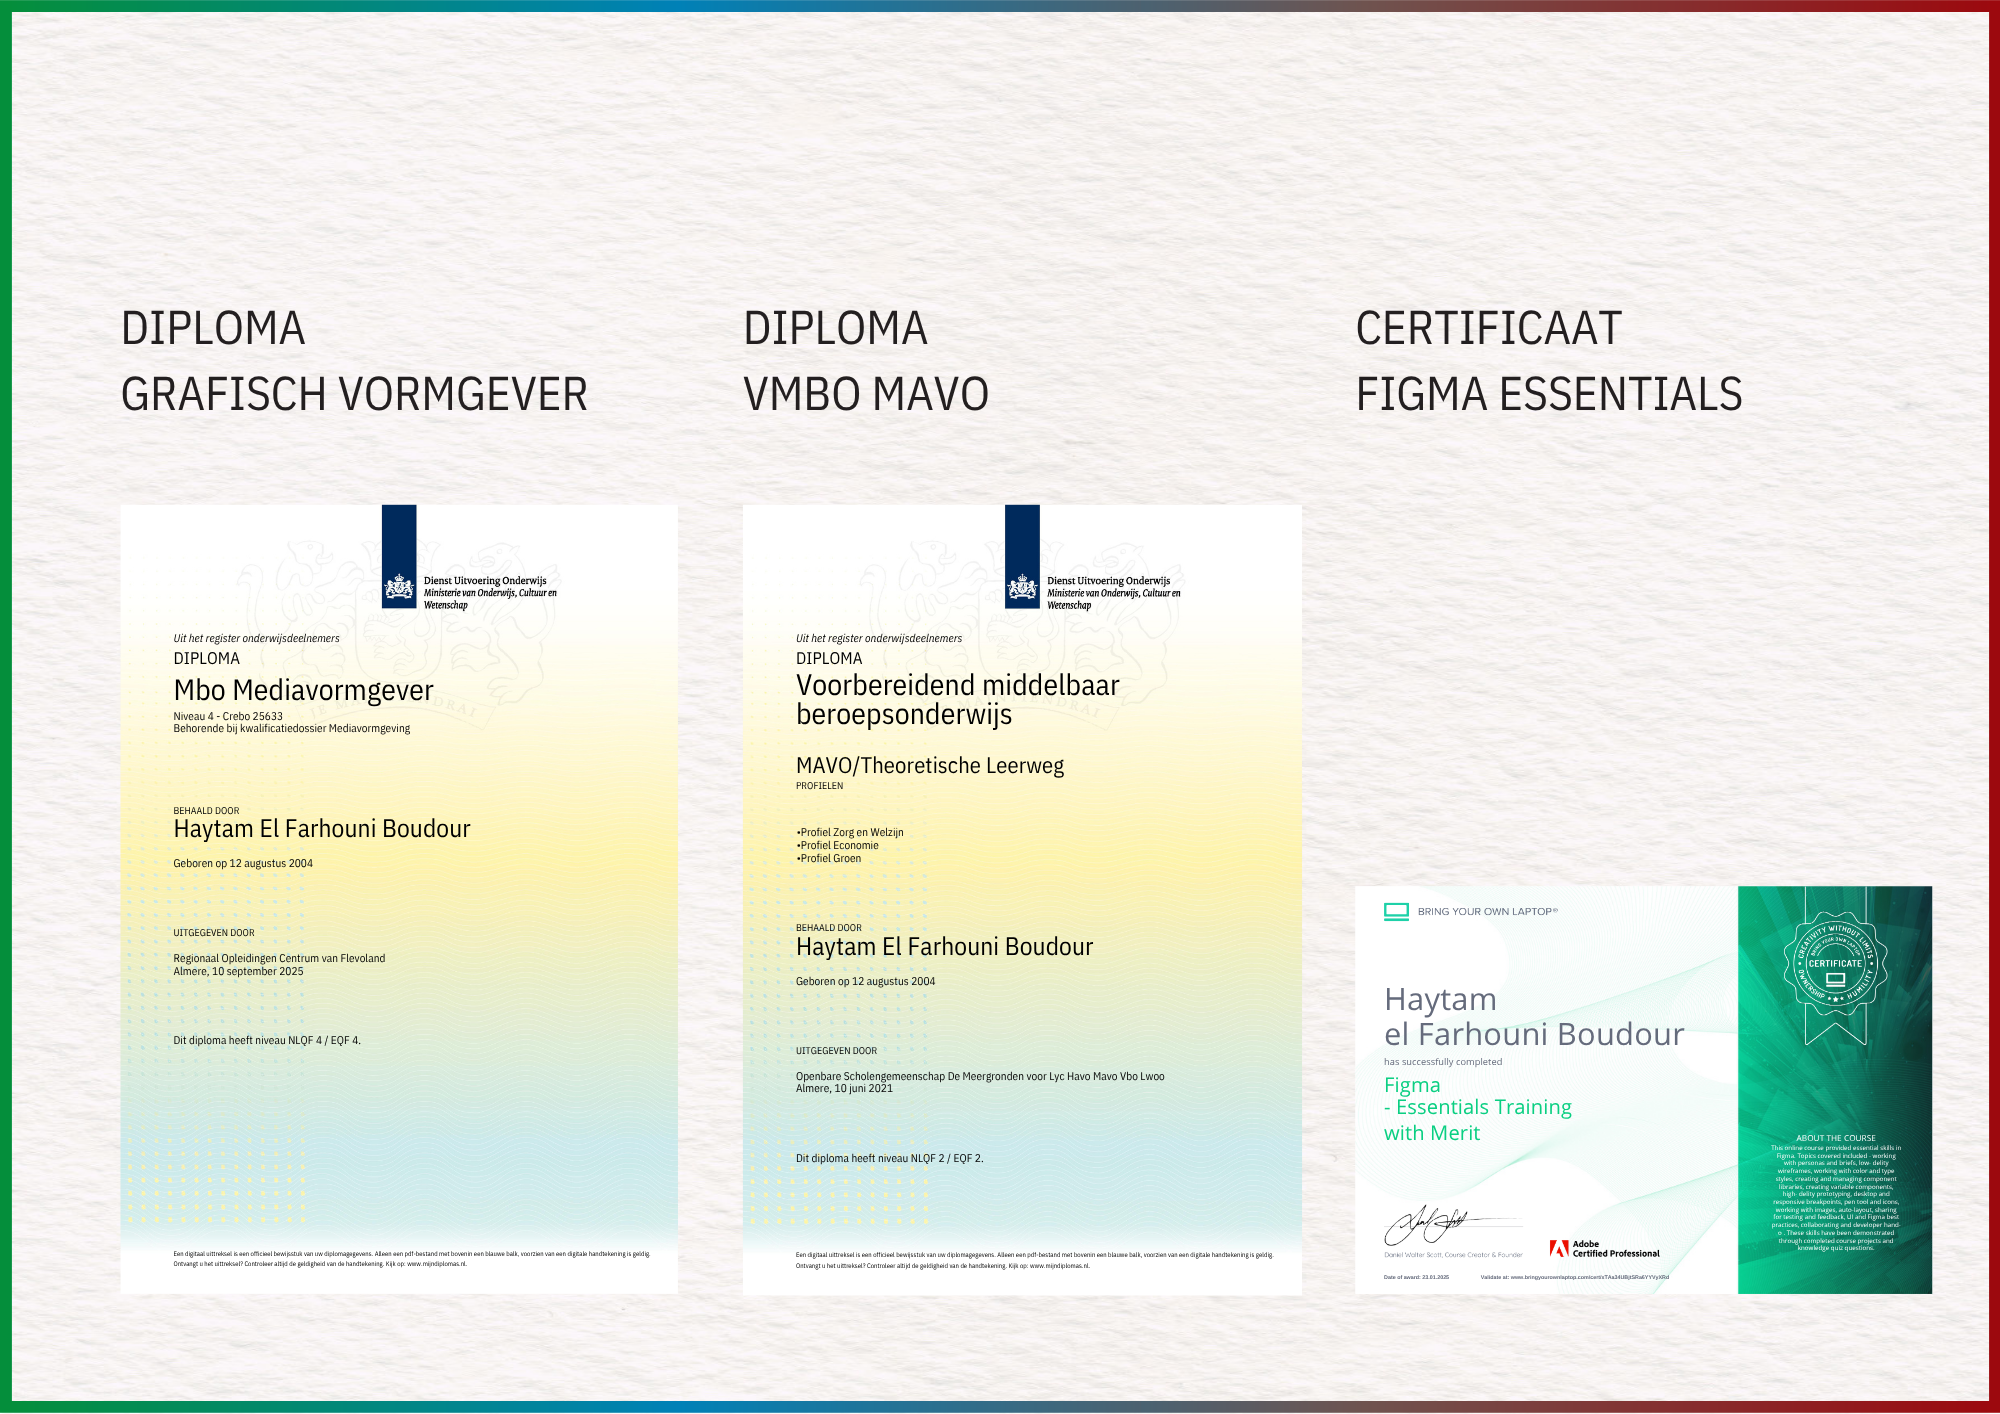Viewport: 2000px width, 1414px height.
Task: Click royal crest logo on the VMBO diploma
Action: (1022, 588)
